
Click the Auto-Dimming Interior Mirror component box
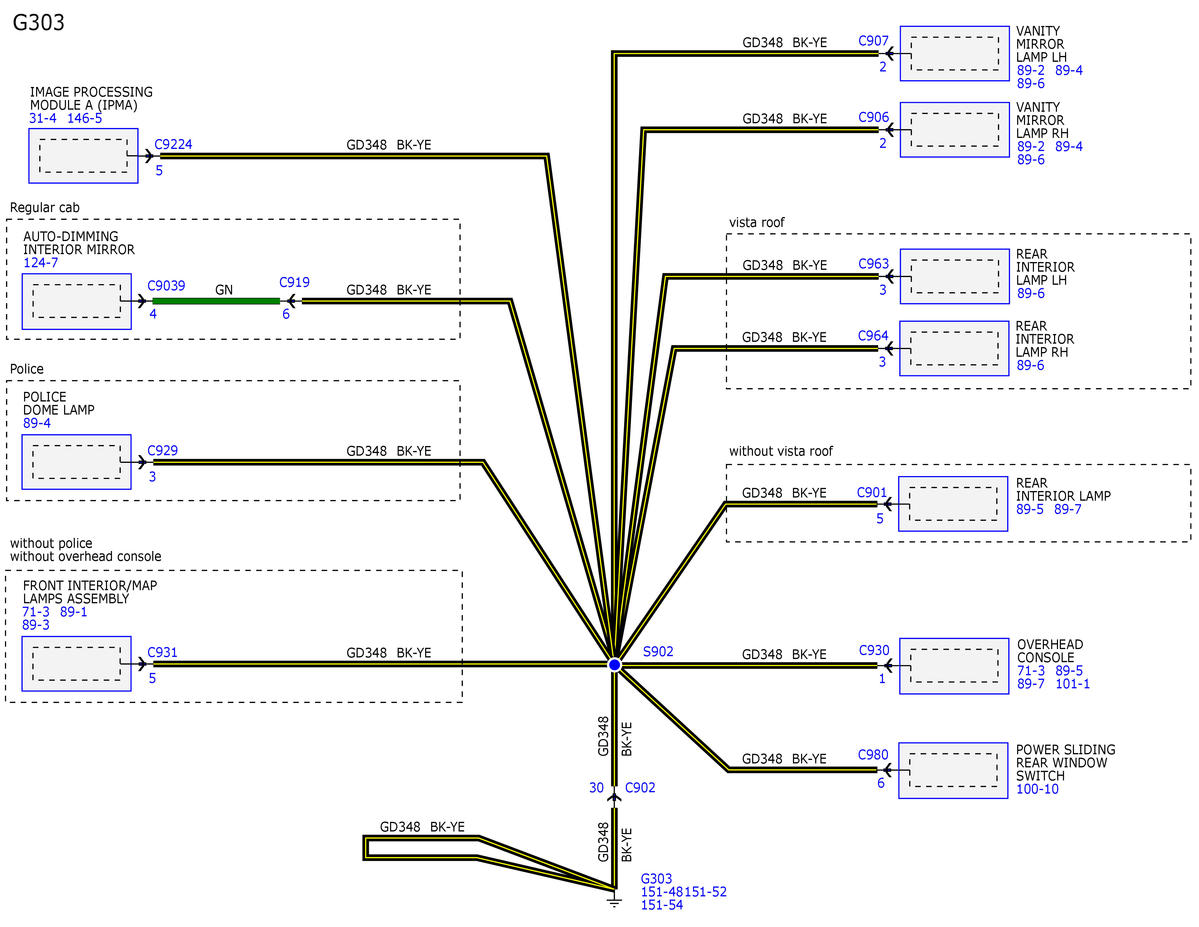coord(77,301)
